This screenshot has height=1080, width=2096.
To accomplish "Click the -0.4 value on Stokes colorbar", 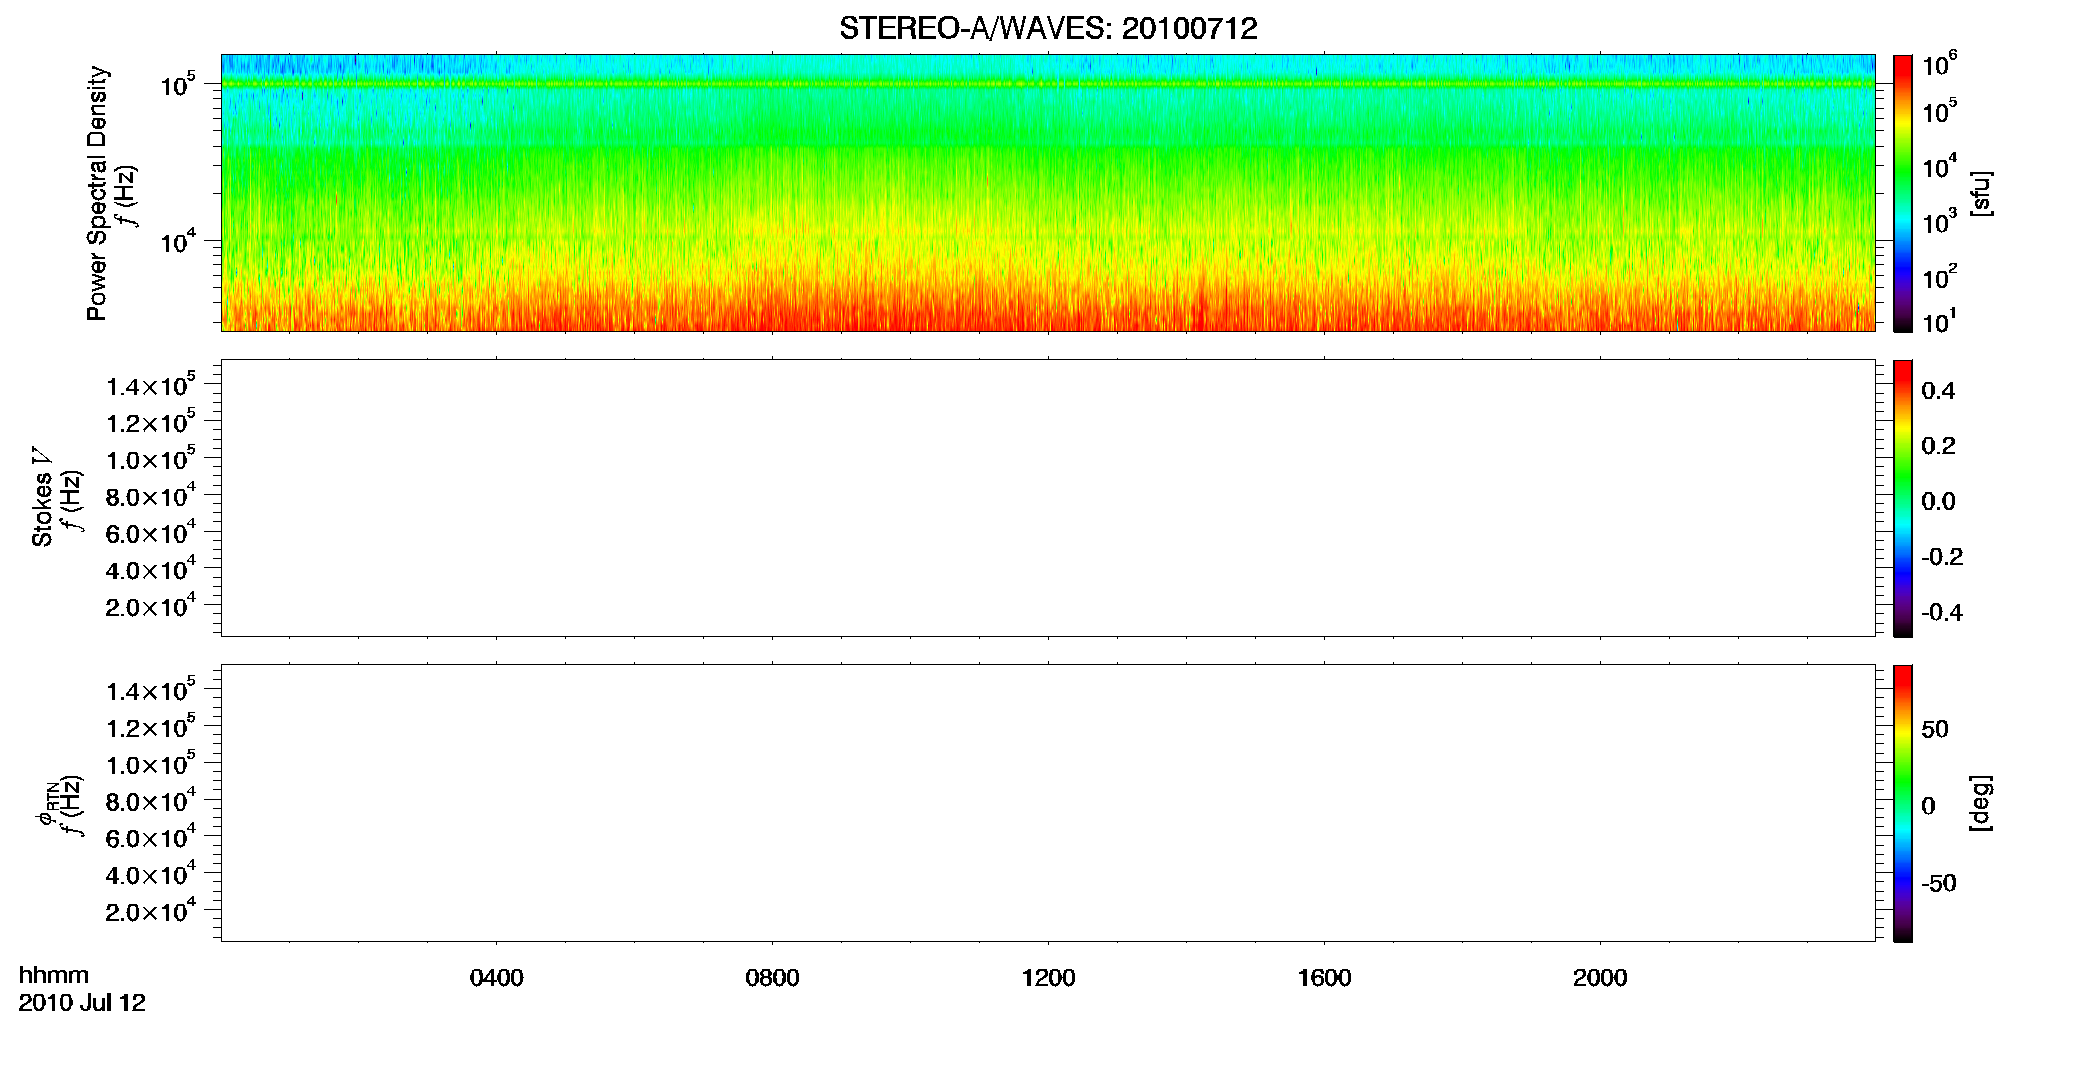I will coord(1942,613).
